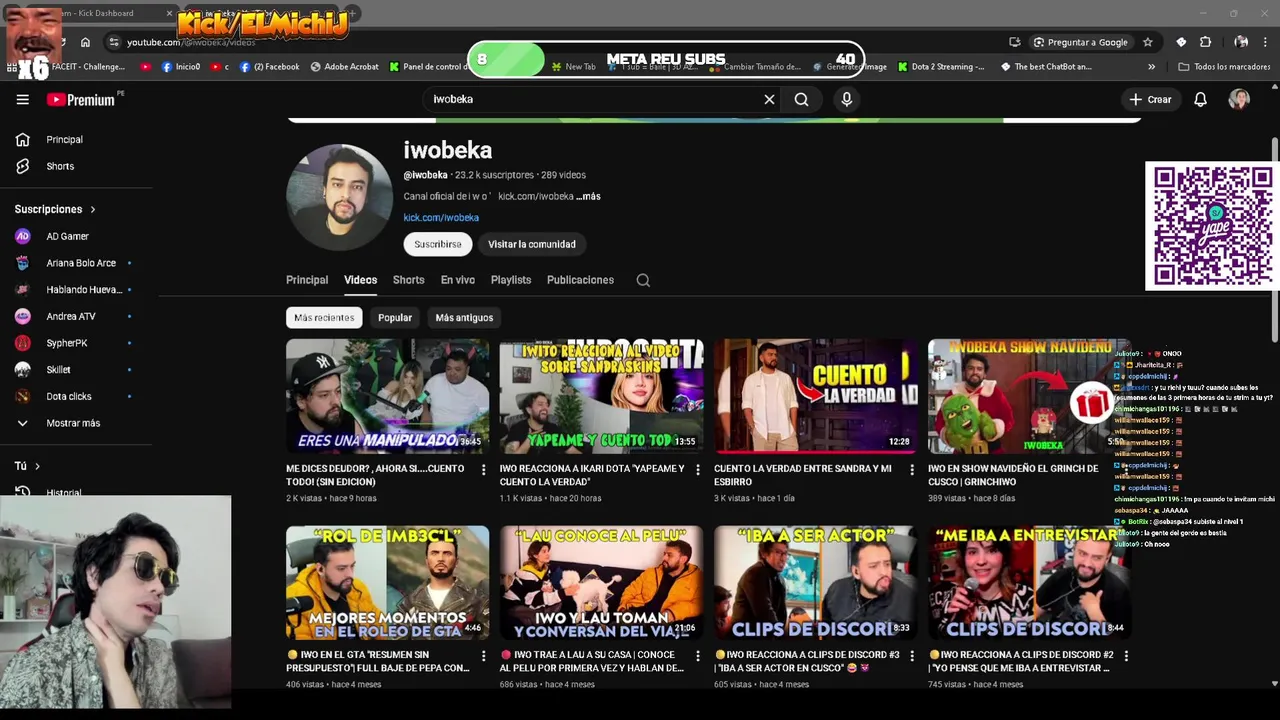The height and width of the screenshot is (720, 1280).
Task: Switch to the channel Shorts tab
Action: (408, 280)
